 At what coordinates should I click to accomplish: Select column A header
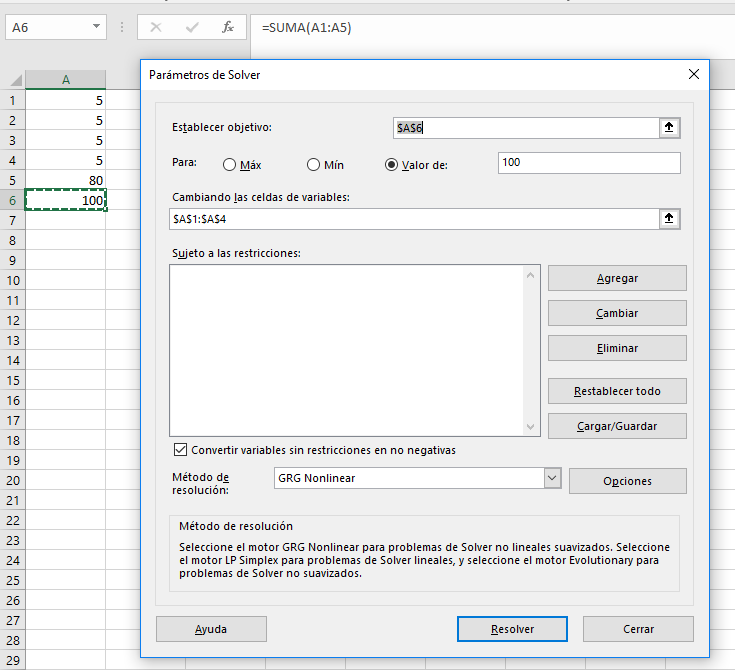tap(66, 80)
